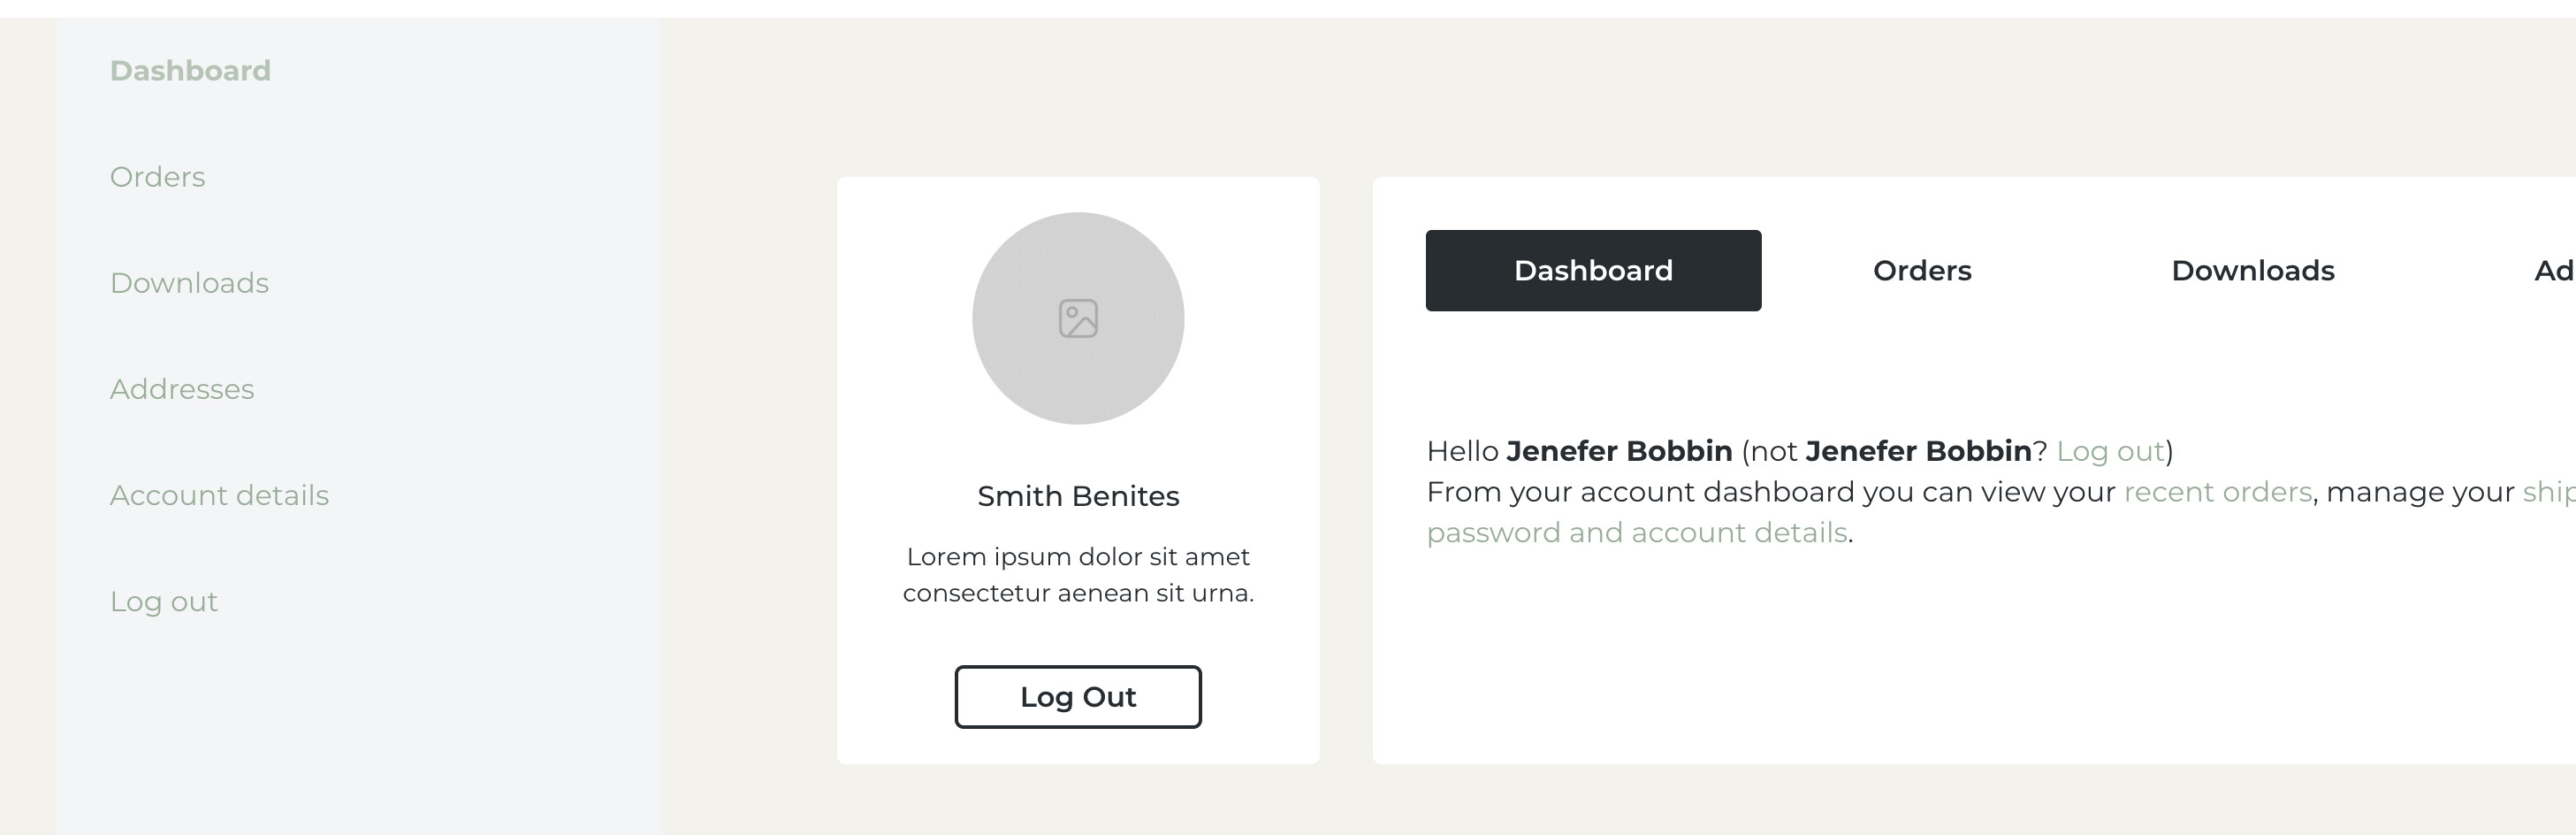
Task: Switch to the Orders tab
Action: tap(1922, 271)
